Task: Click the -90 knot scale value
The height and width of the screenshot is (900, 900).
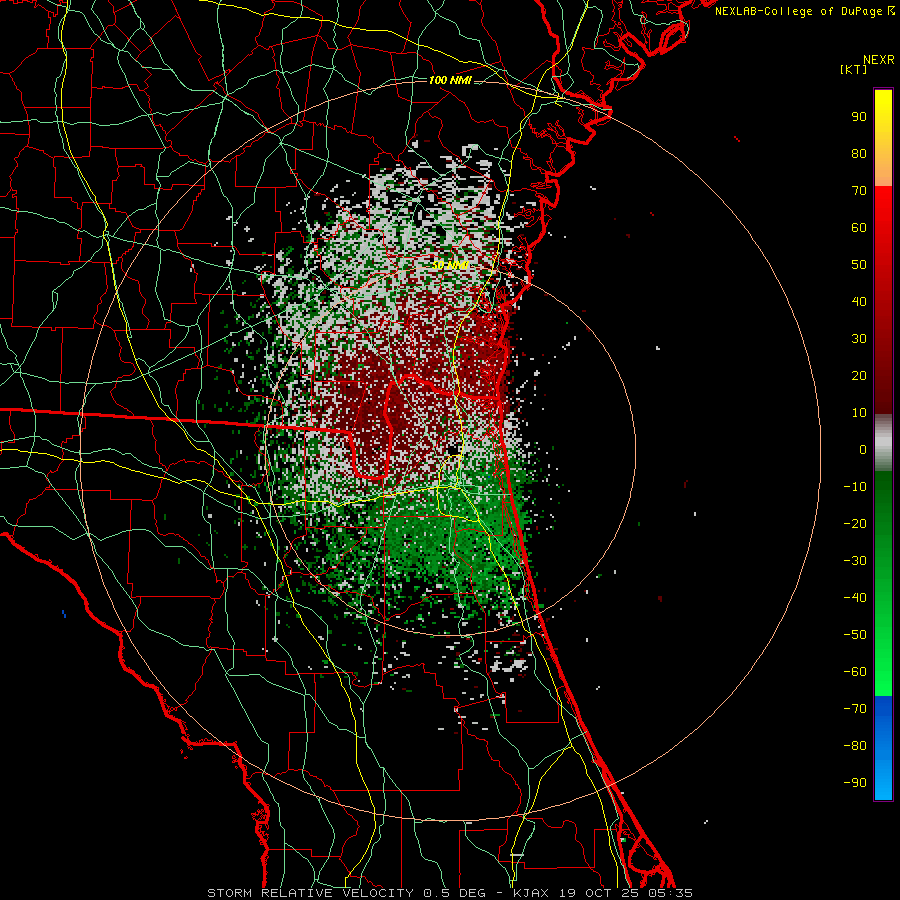Action: (x=855, y=783)
